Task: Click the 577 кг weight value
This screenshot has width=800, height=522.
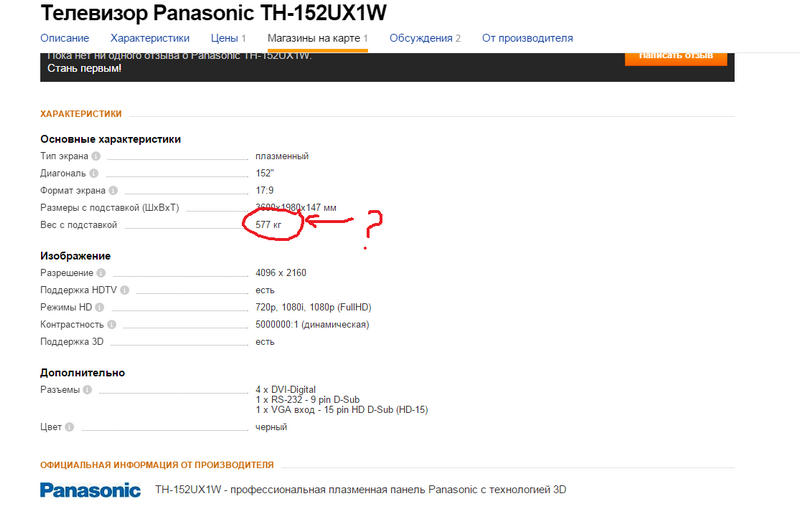Action: pyautogui.click(x=268, y=225)
